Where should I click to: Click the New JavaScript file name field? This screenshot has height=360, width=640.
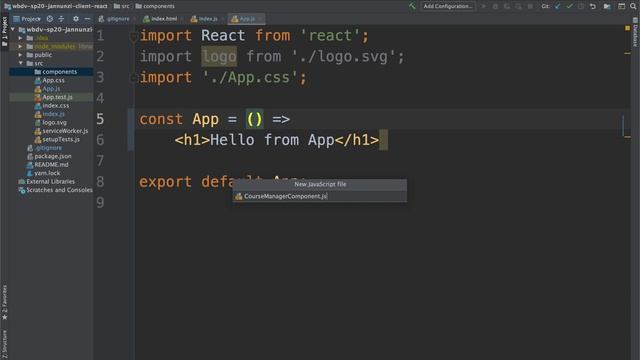(320, 196)
